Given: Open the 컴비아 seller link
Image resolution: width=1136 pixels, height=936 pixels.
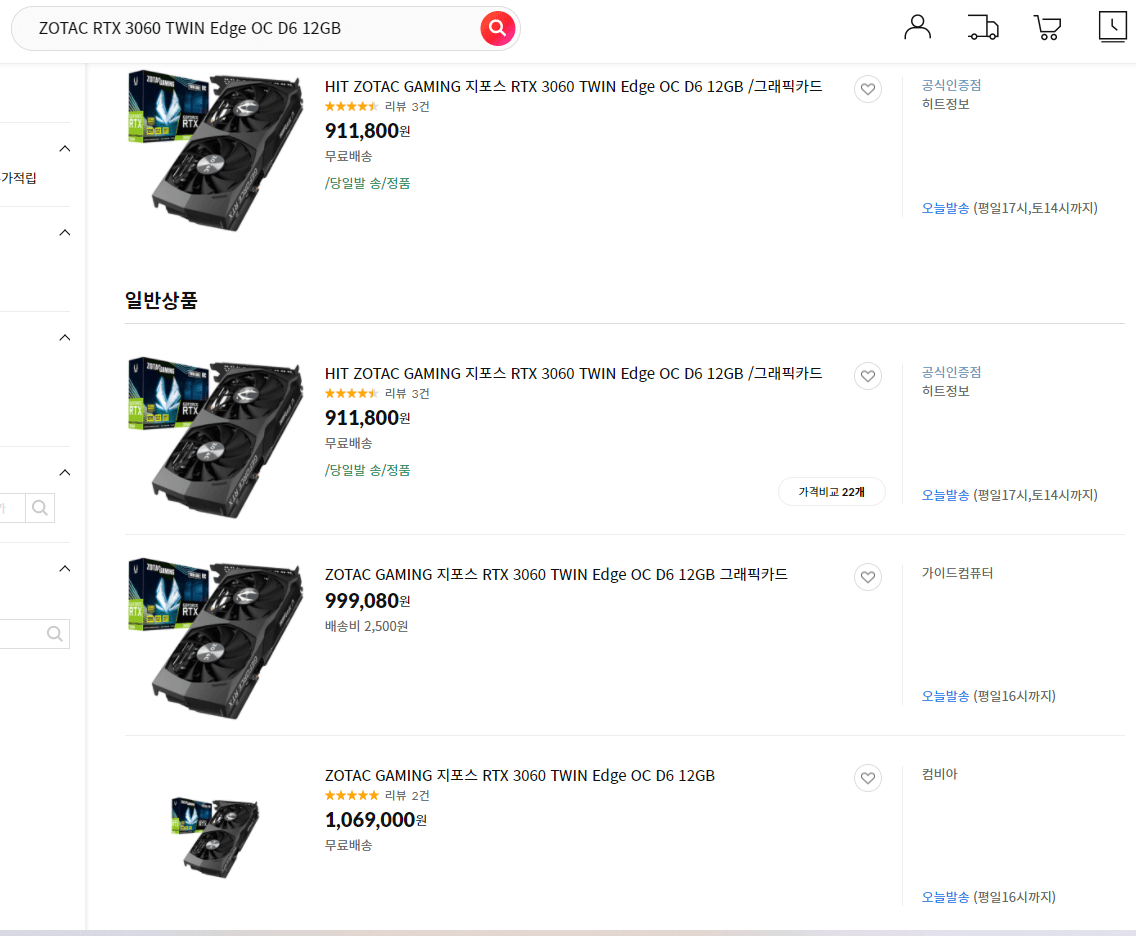Looking at the screenshot, I should click(x=940, y=774).
